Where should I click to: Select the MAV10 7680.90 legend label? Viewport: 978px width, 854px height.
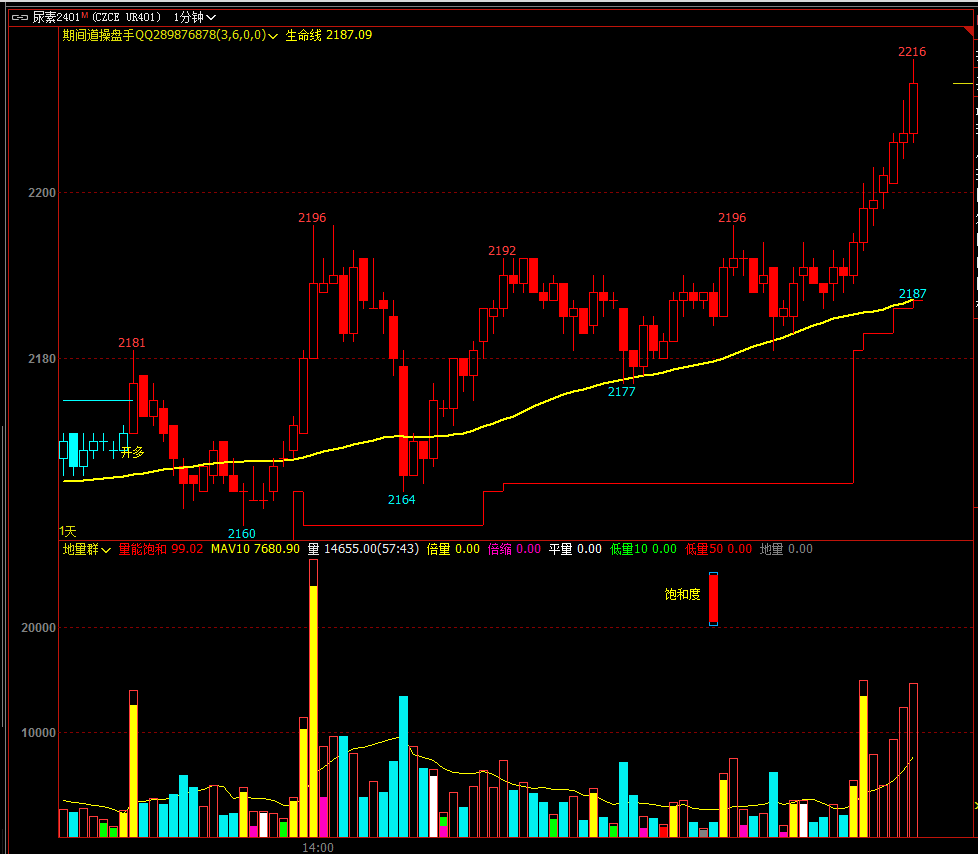[x=255, y=549]
